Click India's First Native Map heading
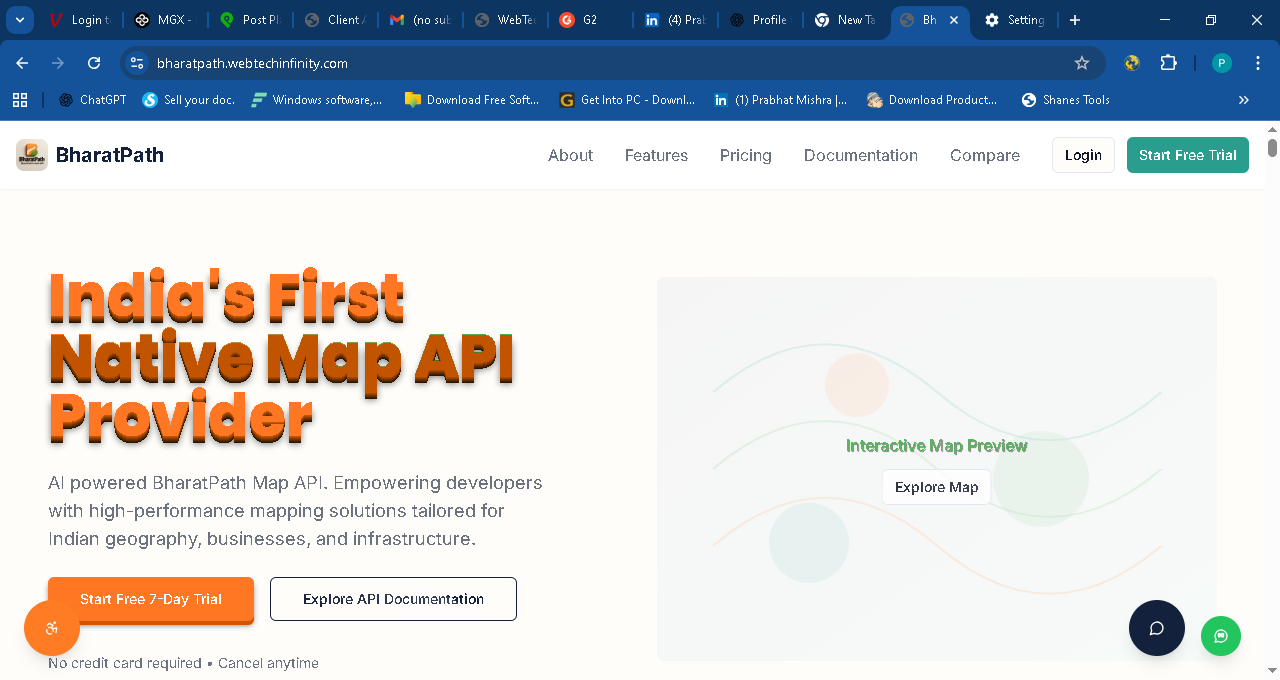 click(x=281, y=357)
